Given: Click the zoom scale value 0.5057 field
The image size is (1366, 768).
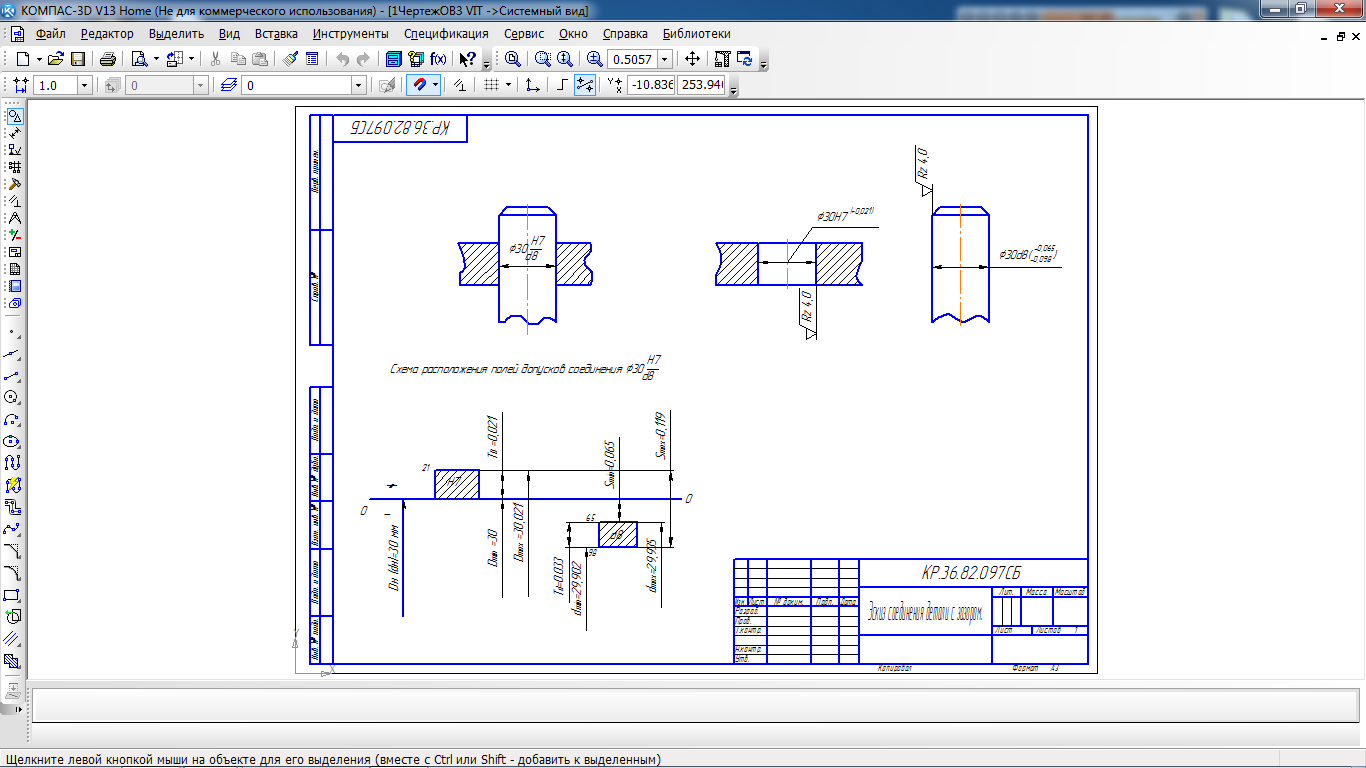Looking at the screenshot, I should 633,59.
